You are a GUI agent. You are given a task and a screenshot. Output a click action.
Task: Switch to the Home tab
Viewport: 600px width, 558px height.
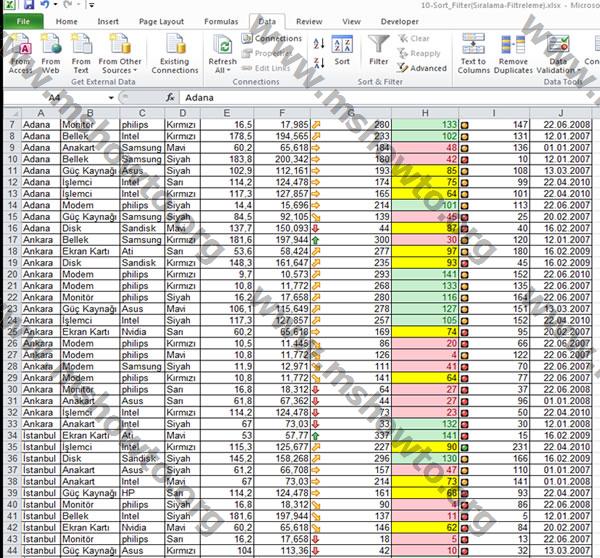tap(67, 21)
